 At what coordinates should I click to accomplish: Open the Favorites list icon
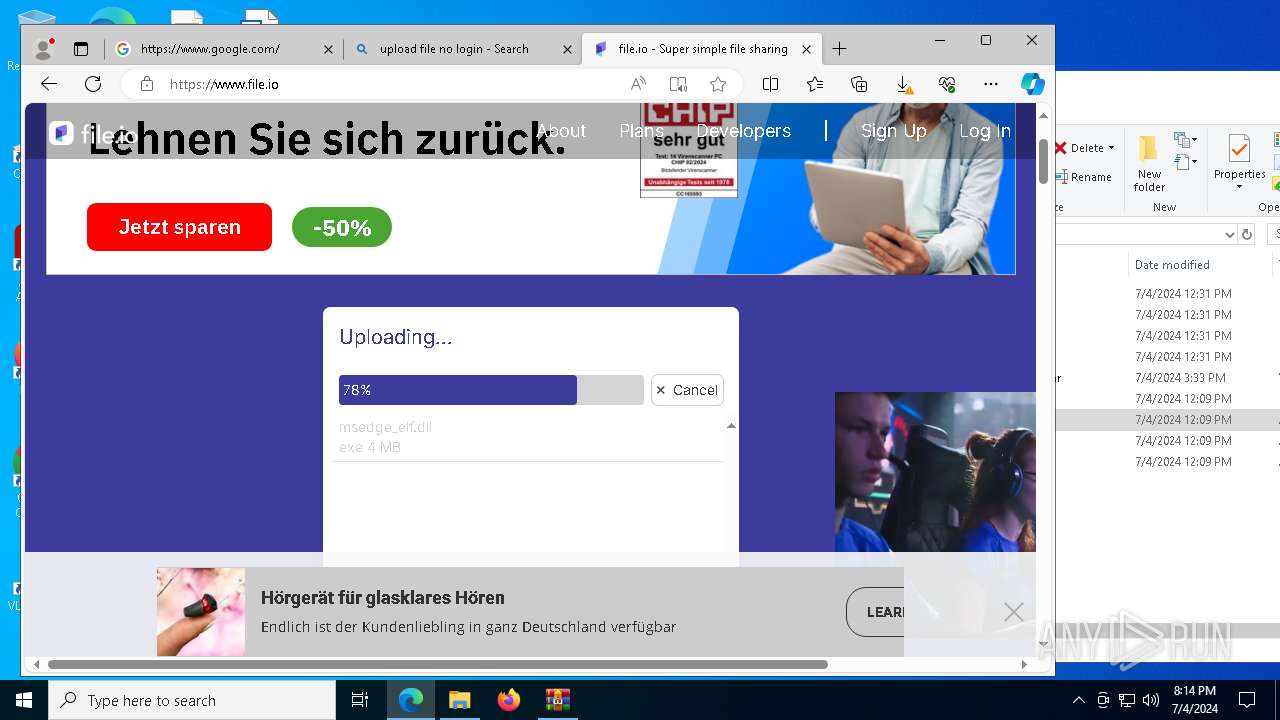(x=815, y=84)
